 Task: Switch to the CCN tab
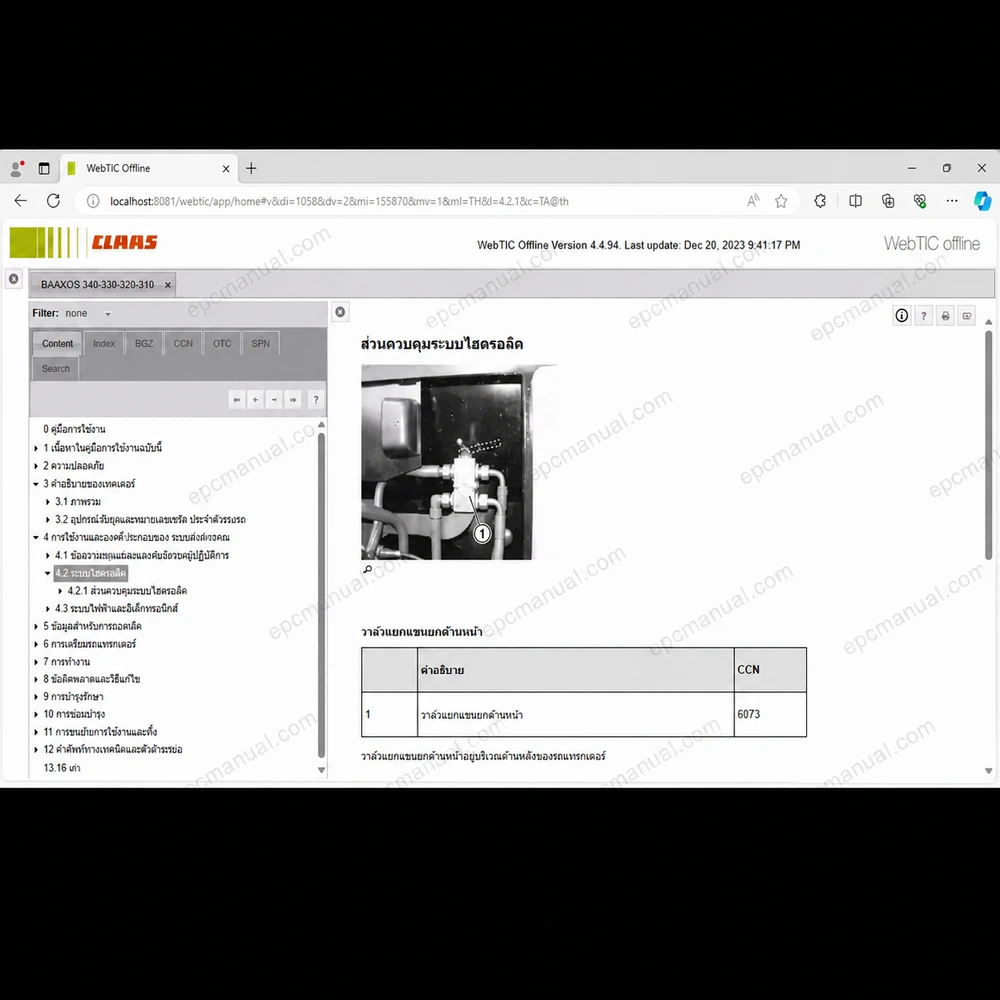pyautogui.click(x=183, y=344)
